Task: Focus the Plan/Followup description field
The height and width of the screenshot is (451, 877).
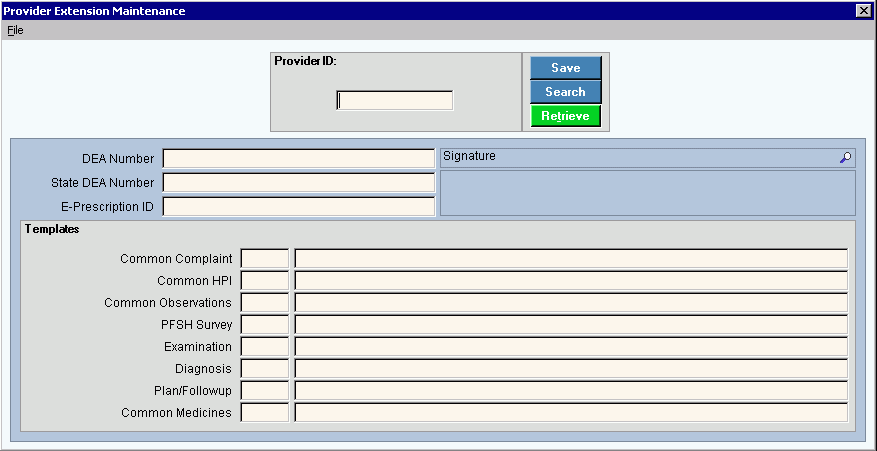Action: click(x=571, y=391)
